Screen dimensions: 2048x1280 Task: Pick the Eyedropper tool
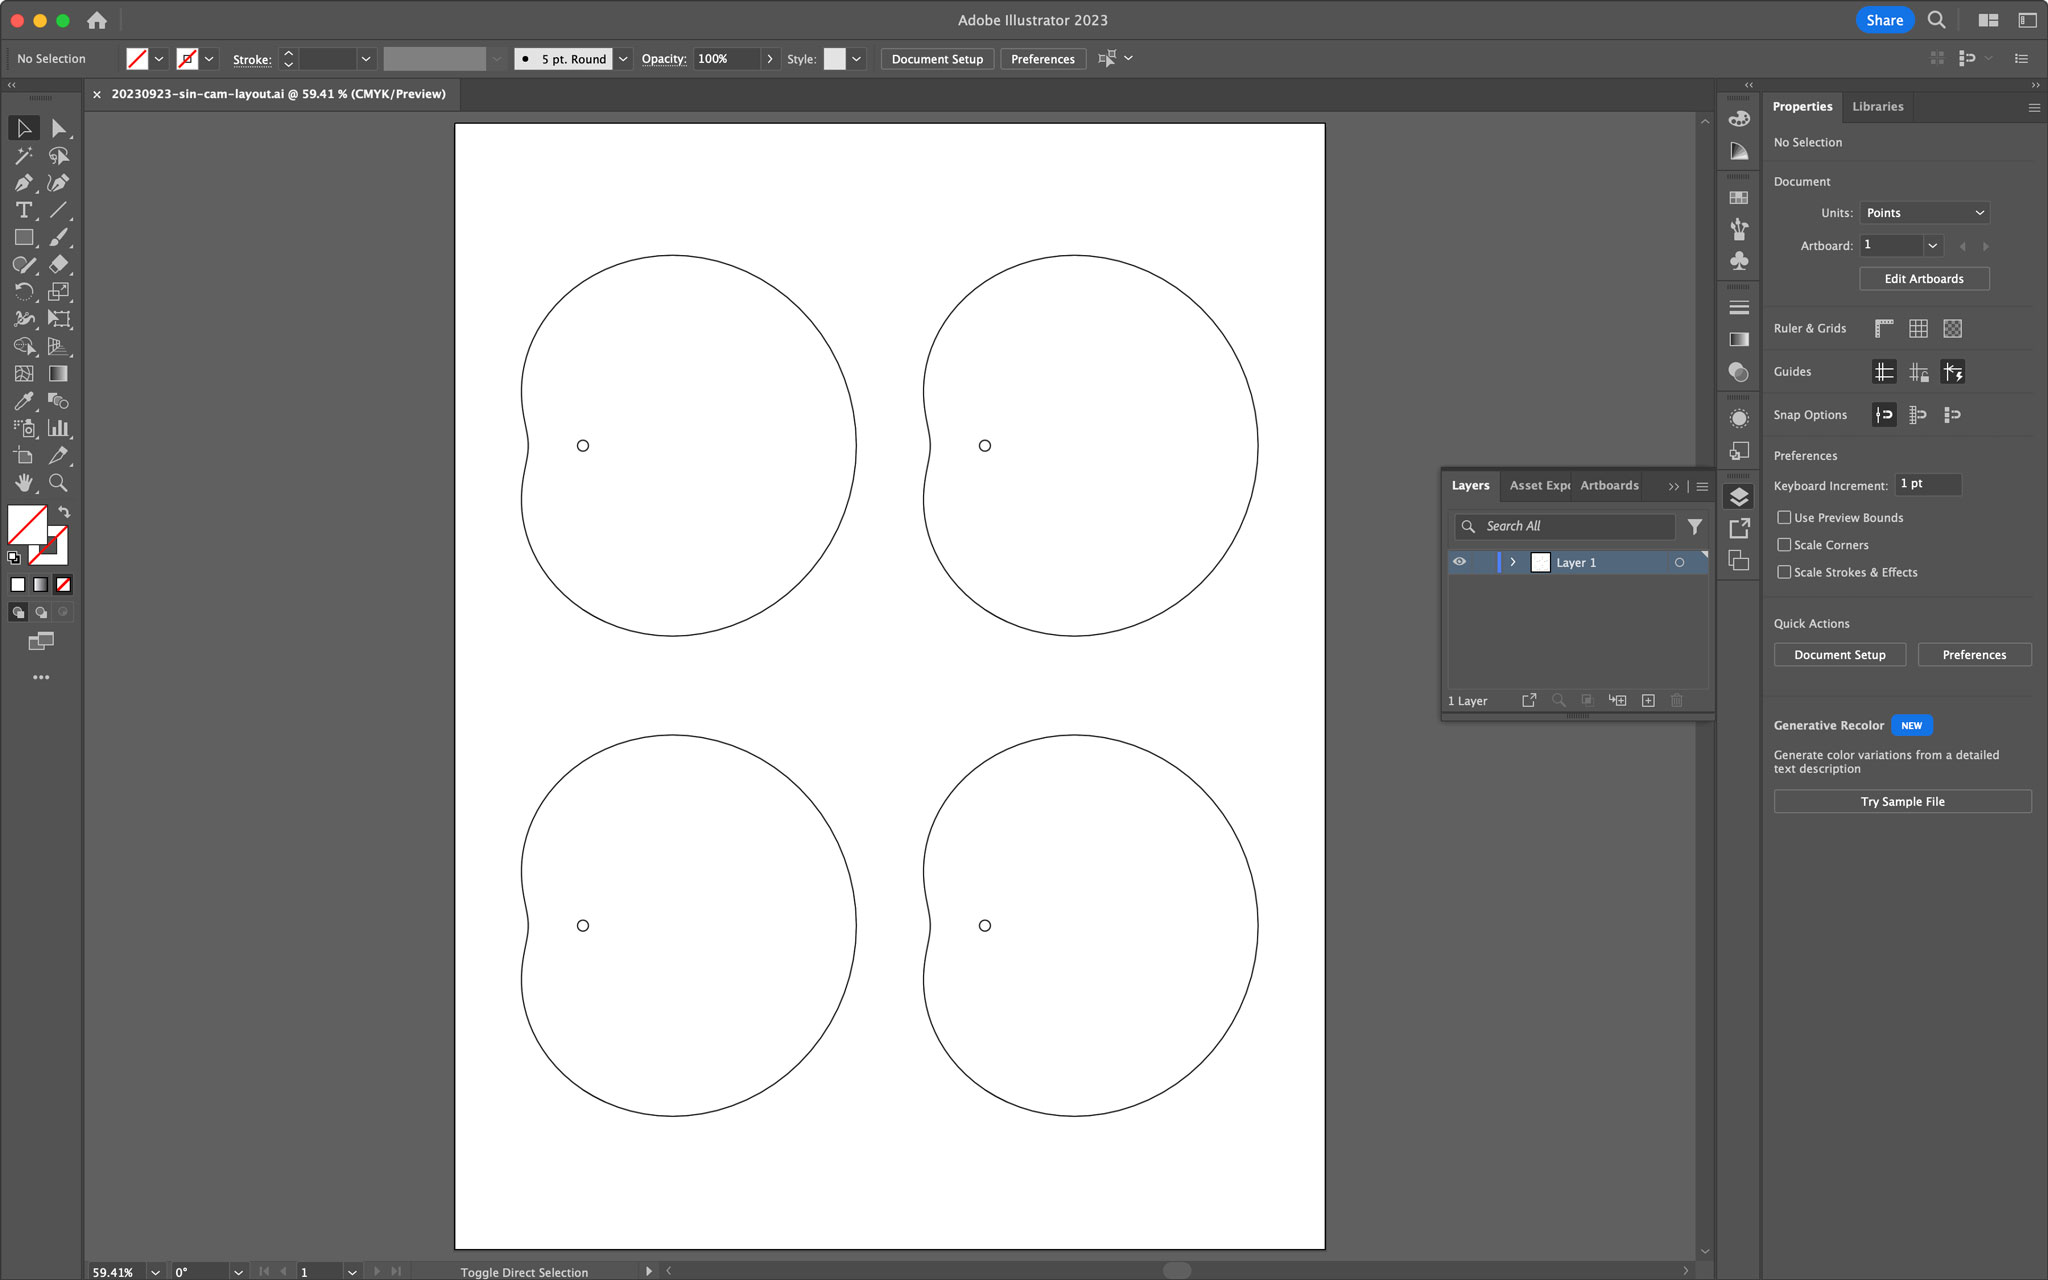tap(23, 401)
